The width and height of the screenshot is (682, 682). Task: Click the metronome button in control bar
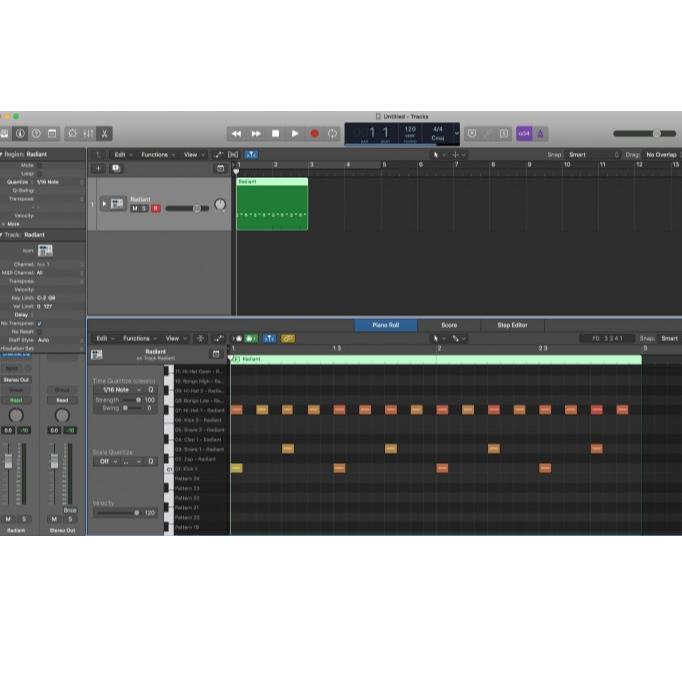click(540, 133)
